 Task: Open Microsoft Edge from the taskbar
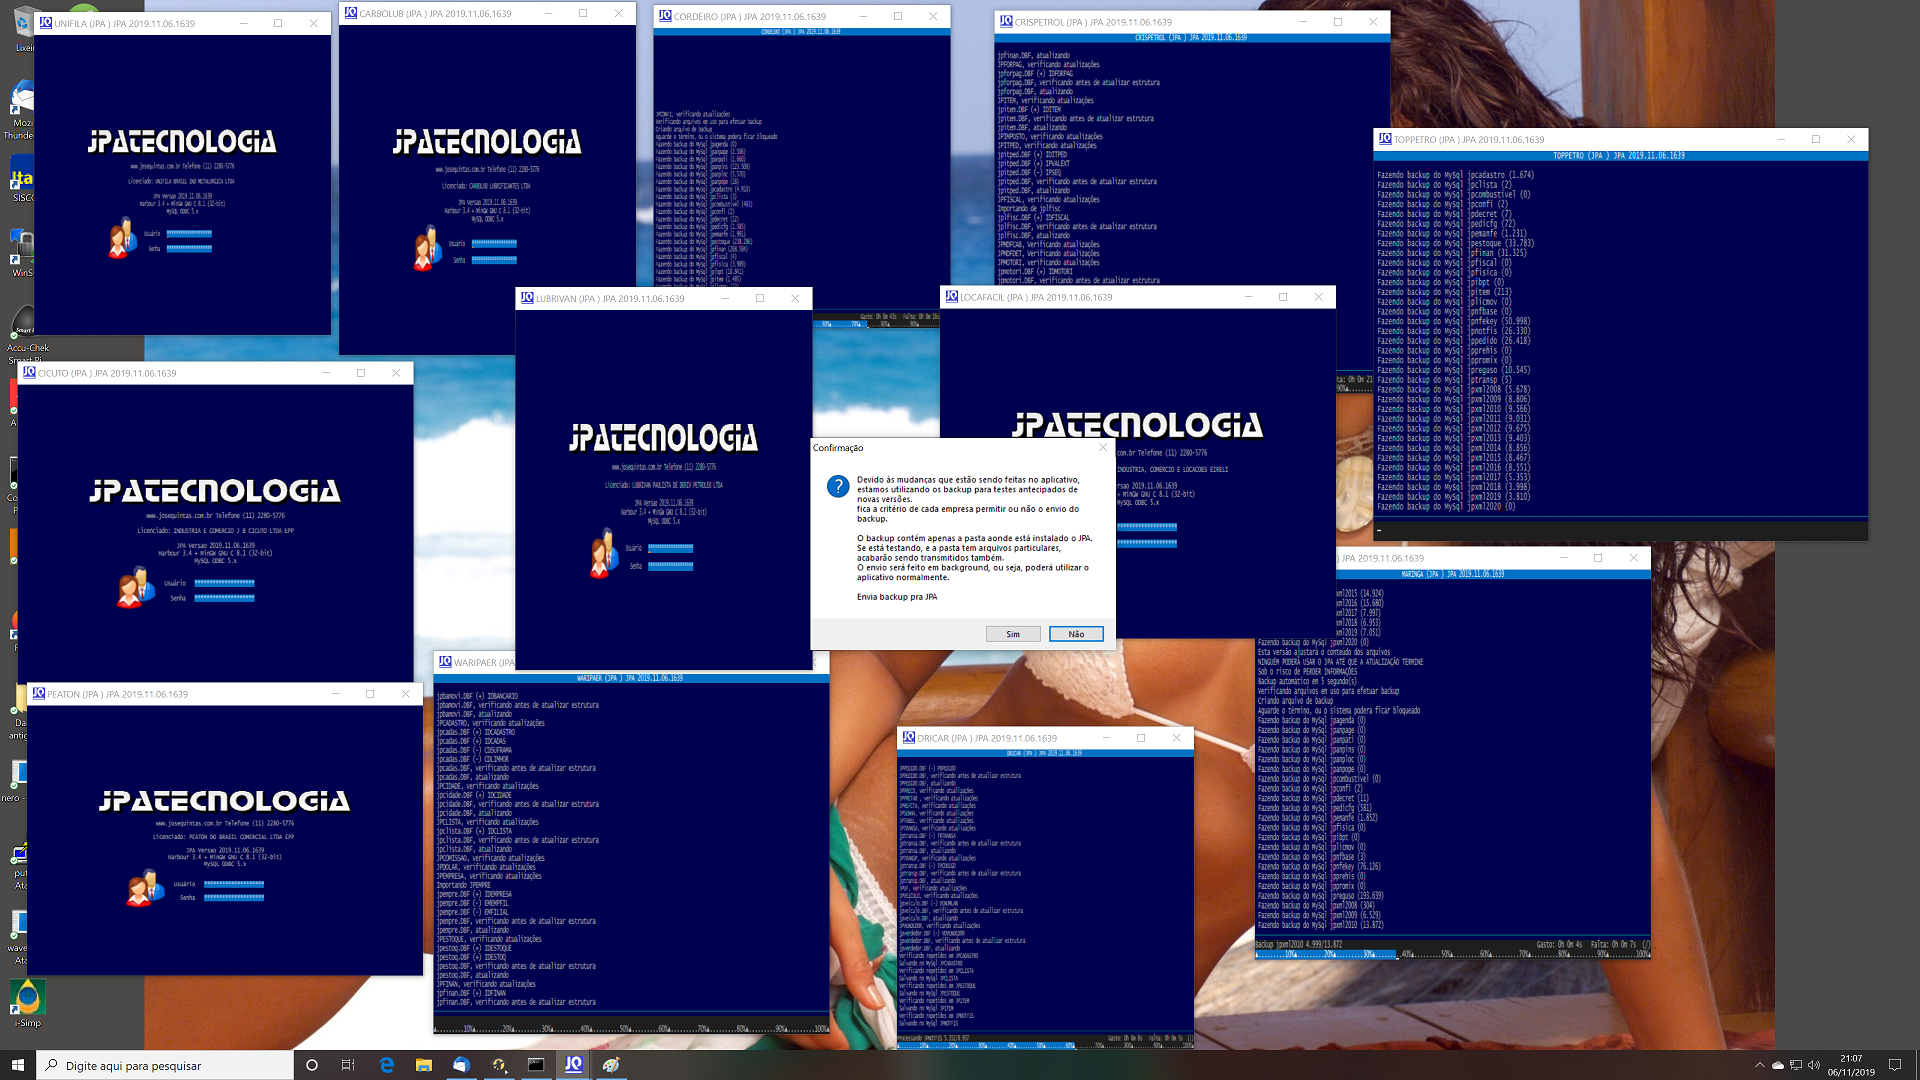pyautogui.click(x=387, y=1065)
